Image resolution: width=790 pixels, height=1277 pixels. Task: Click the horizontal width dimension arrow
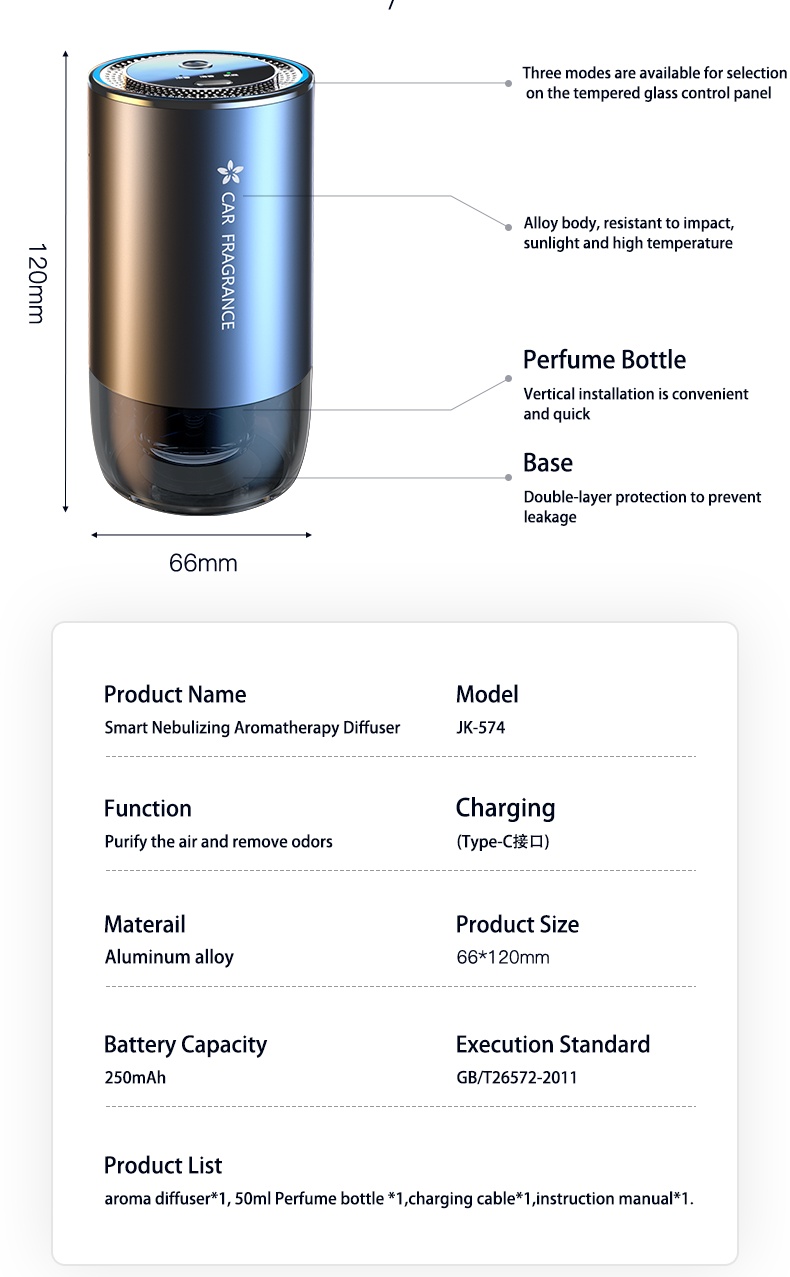click(201, 535)
